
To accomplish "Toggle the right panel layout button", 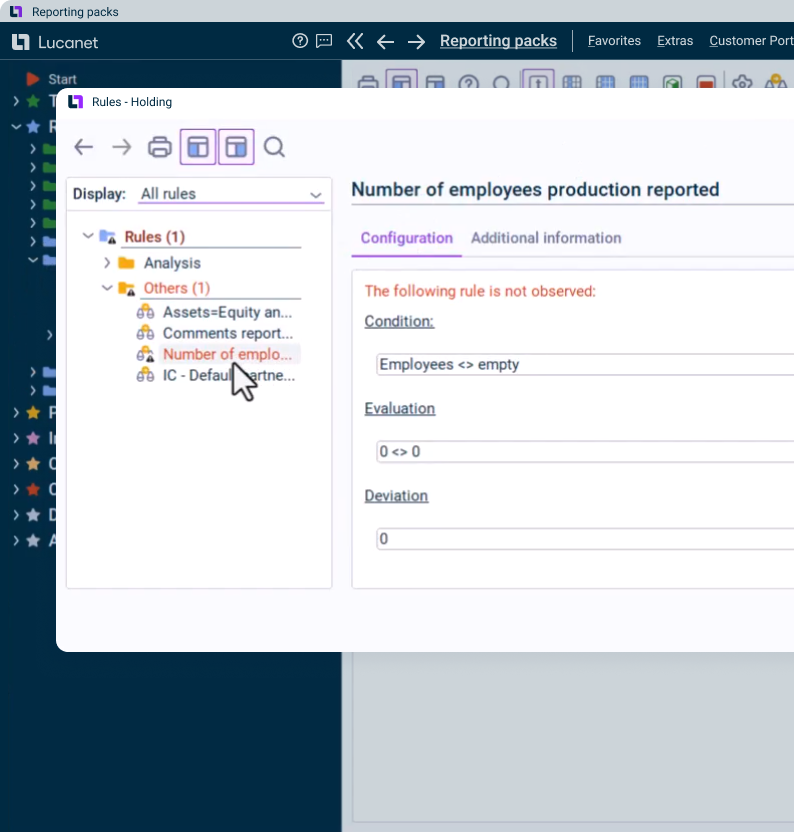I will pyautogui.click(x=236, y=148).
